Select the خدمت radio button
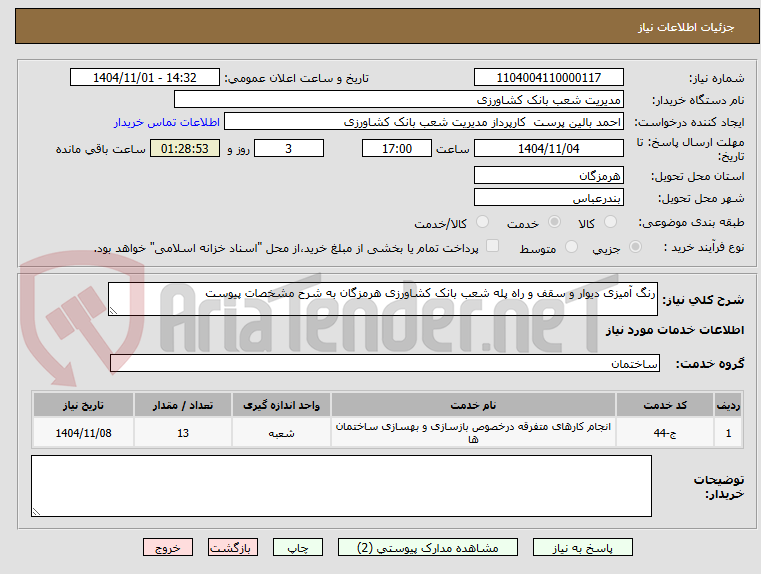Screen dimensions: 761x574 554,222
